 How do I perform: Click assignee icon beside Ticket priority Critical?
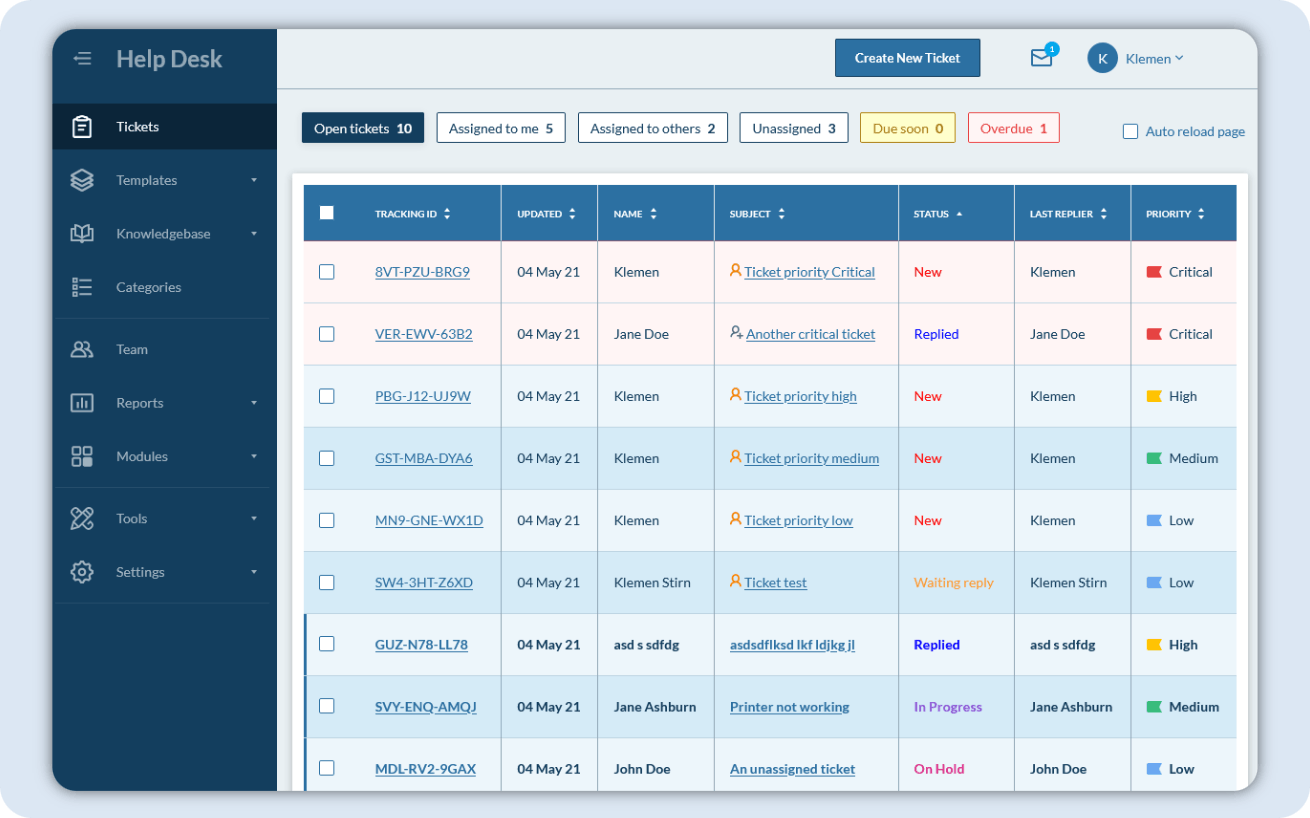[735, 270]
